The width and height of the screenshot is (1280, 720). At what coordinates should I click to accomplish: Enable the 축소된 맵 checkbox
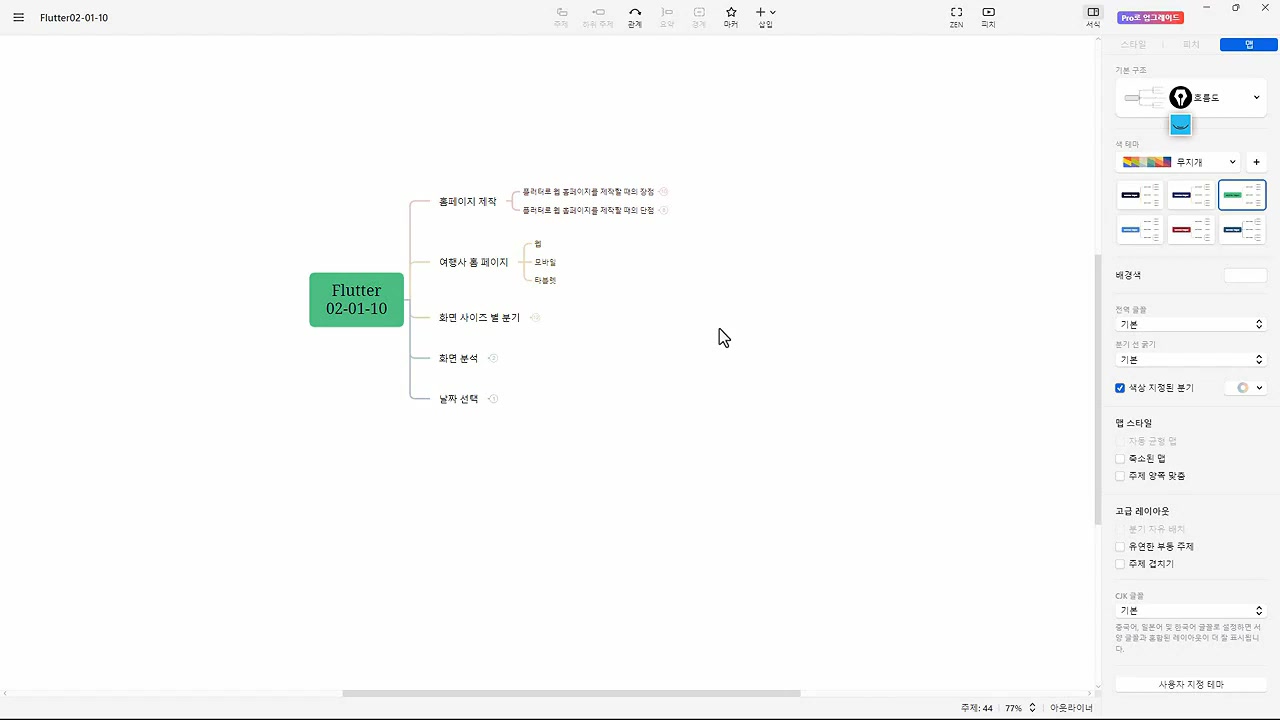coord(1120,459)
